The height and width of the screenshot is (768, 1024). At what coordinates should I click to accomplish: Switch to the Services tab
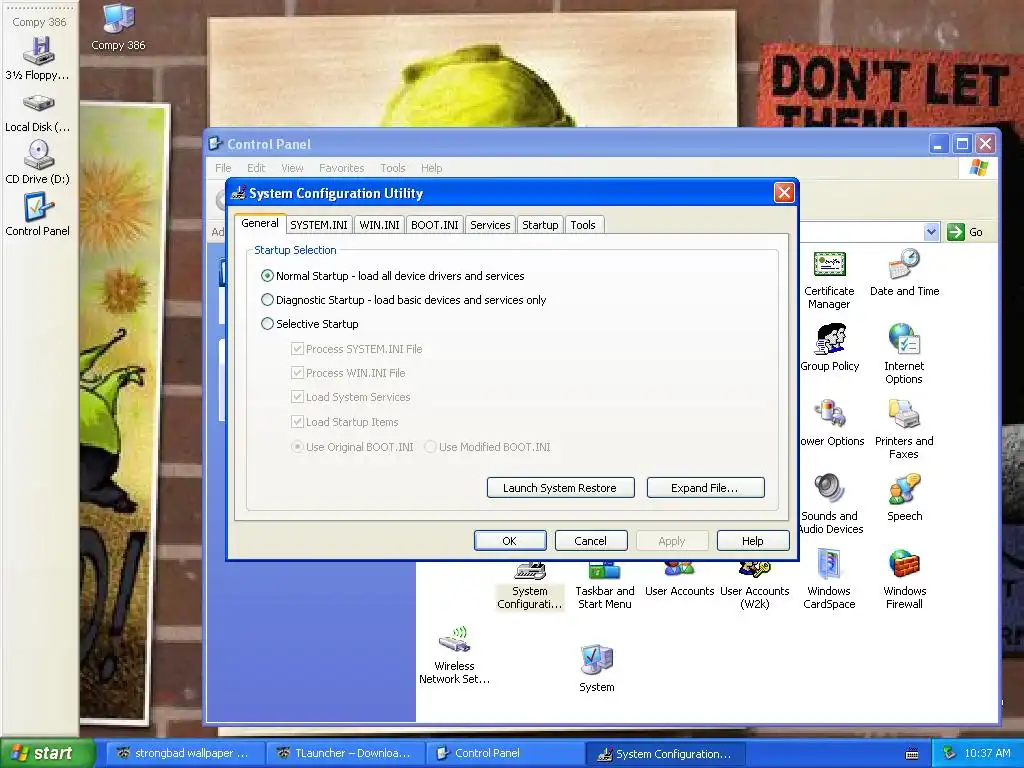490,225
